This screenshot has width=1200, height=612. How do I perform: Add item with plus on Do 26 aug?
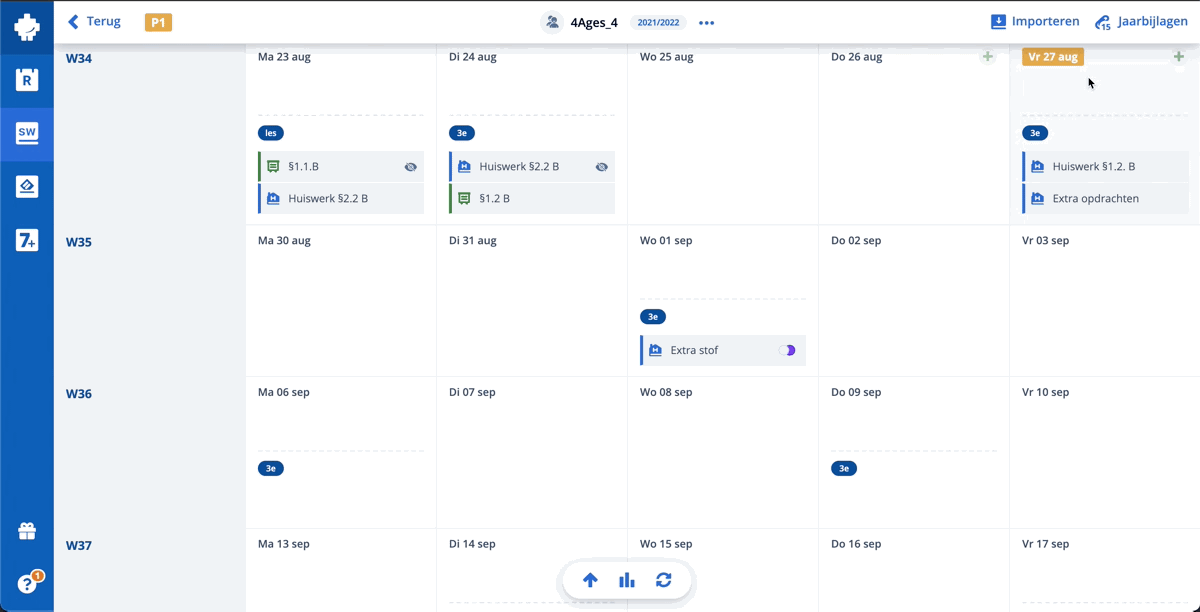point(987,57)
